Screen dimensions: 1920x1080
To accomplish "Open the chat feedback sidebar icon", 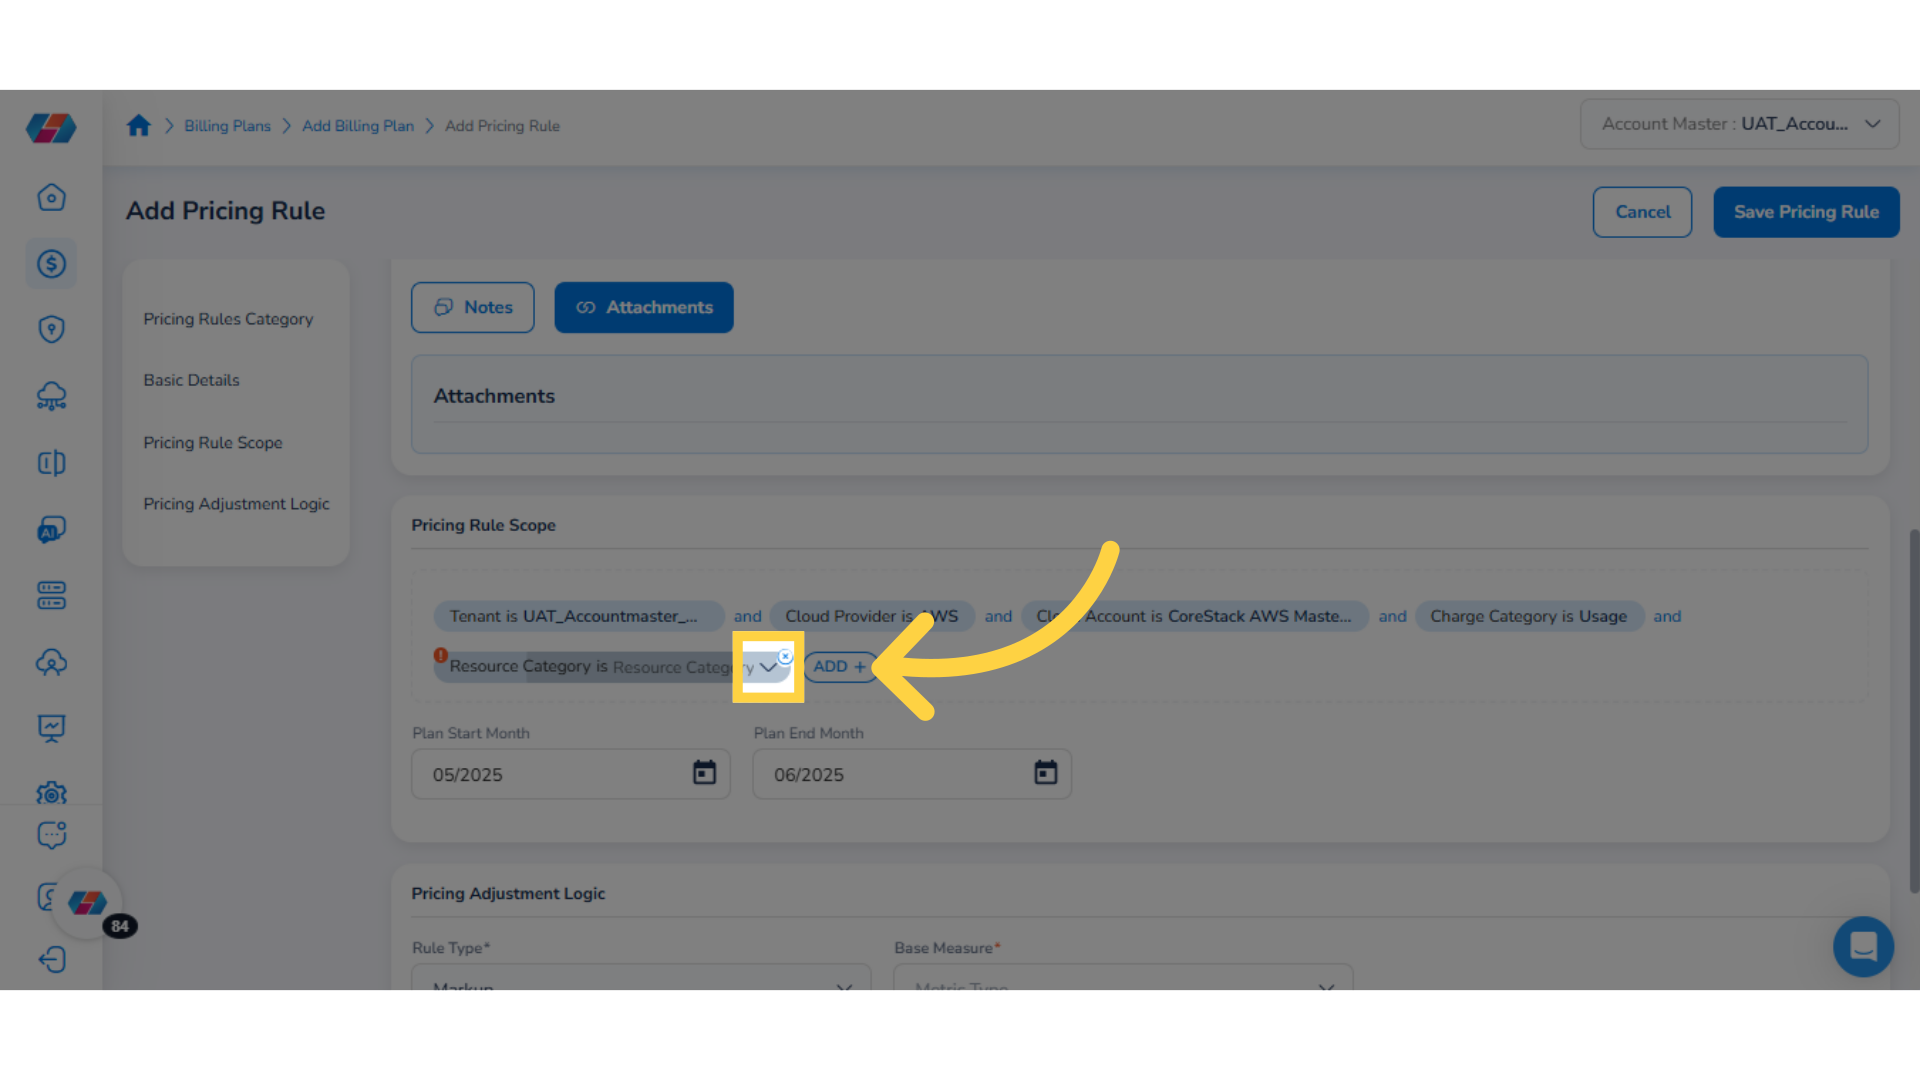I will pyautogui.click(x=51, y=834).
